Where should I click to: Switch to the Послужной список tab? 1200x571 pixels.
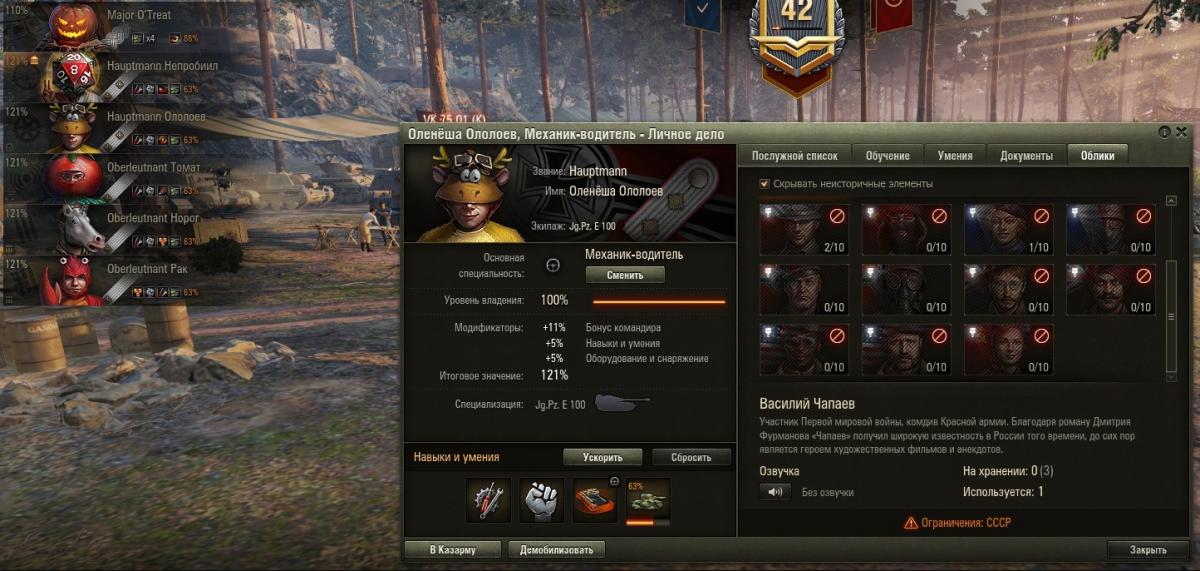pyautogui.click(x=795, y=156)
